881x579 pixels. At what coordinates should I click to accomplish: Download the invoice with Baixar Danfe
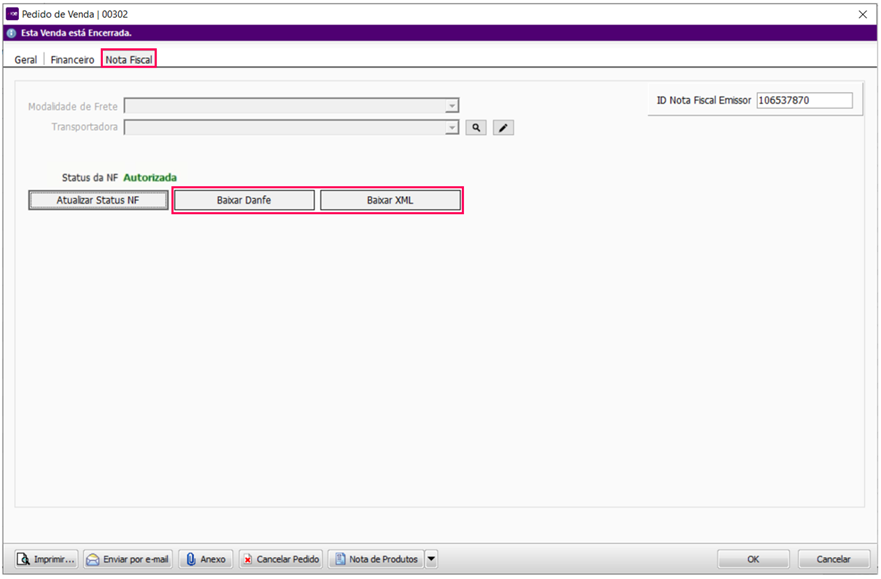pos(244,200)
